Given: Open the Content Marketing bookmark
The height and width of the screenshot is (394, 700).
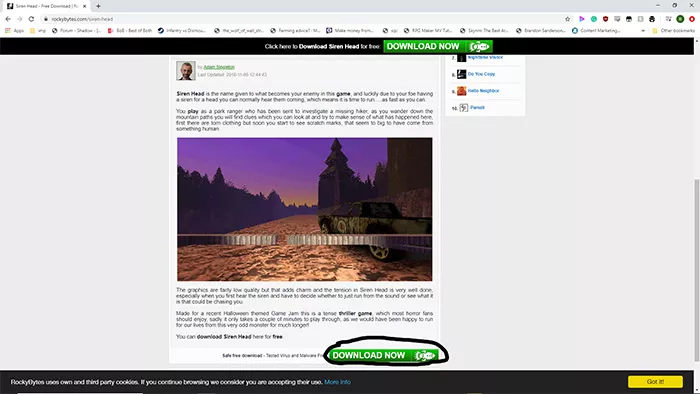Looking at the screenshot, I should (596, 31).
